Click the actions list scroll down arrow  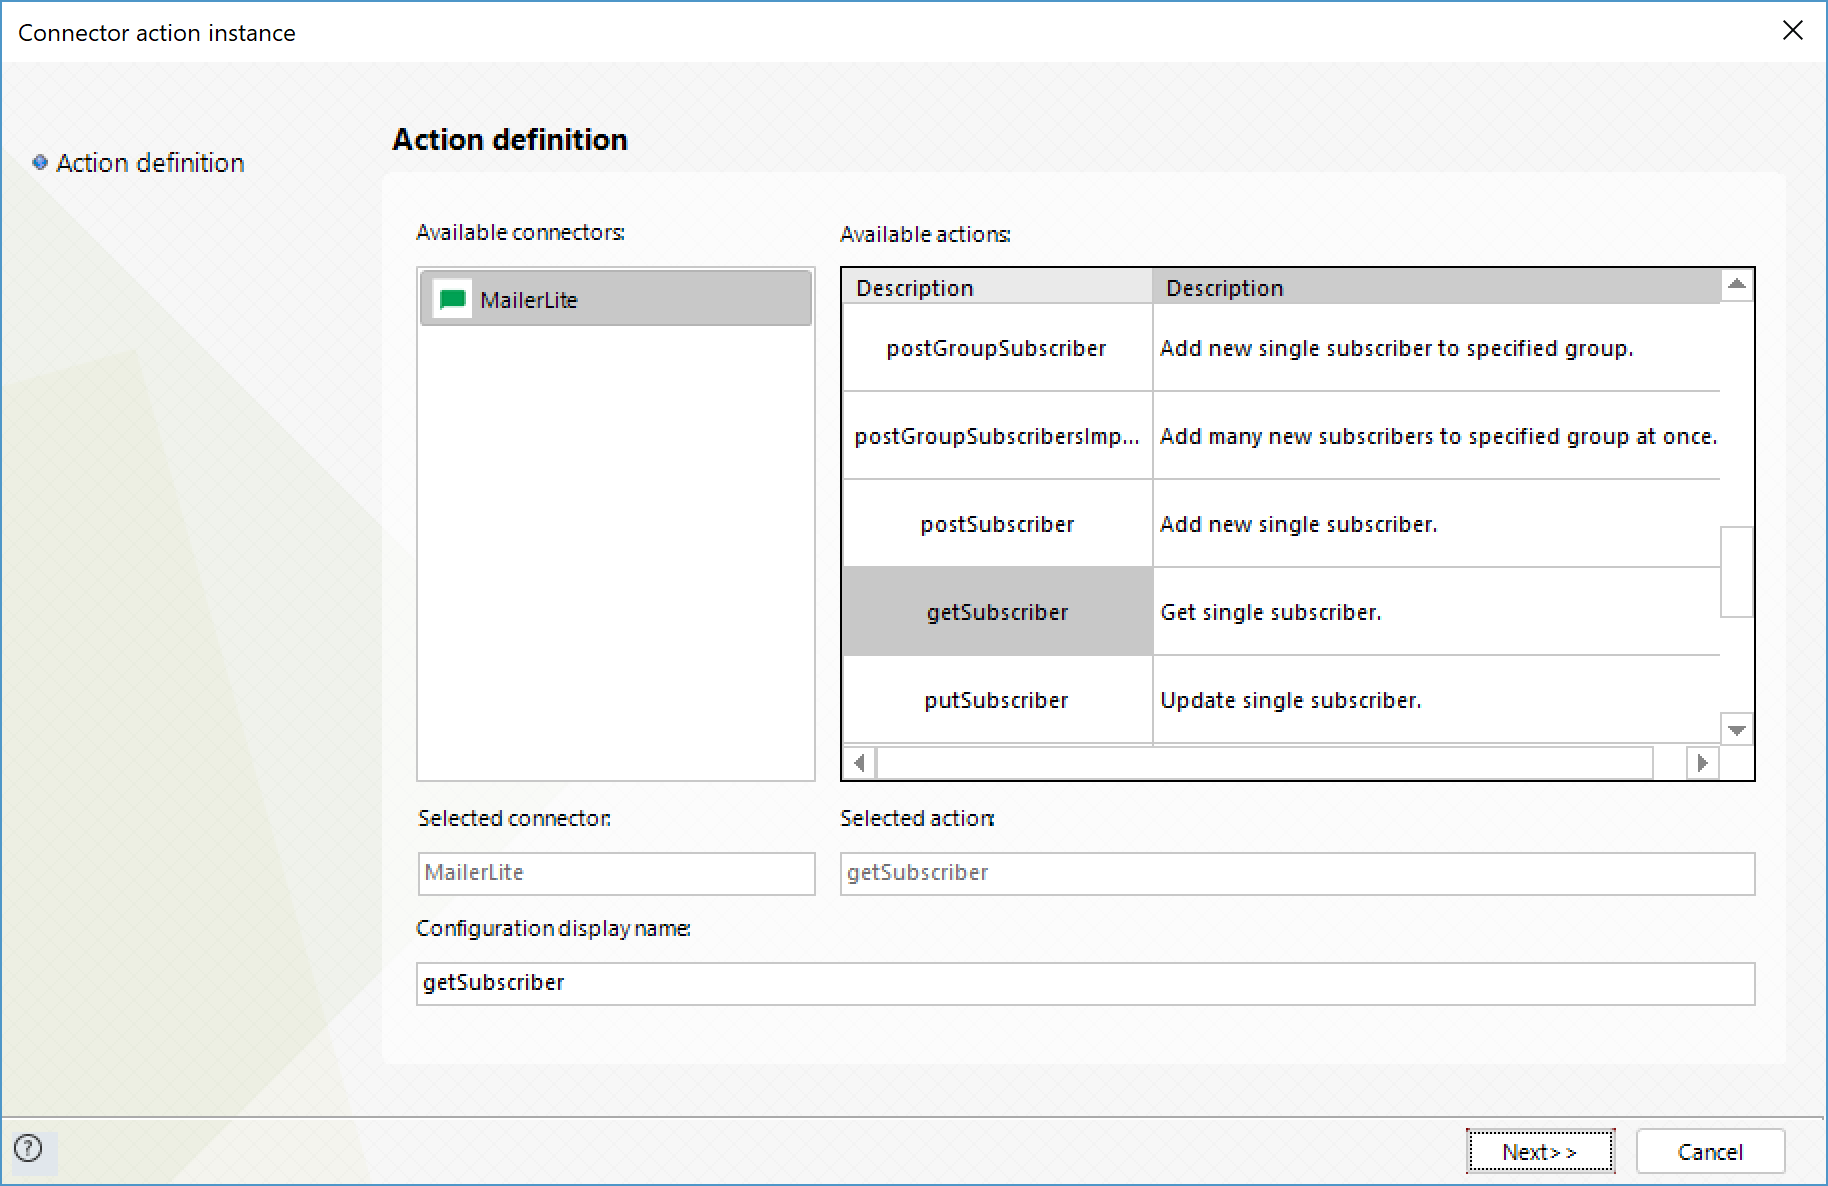1737,729
